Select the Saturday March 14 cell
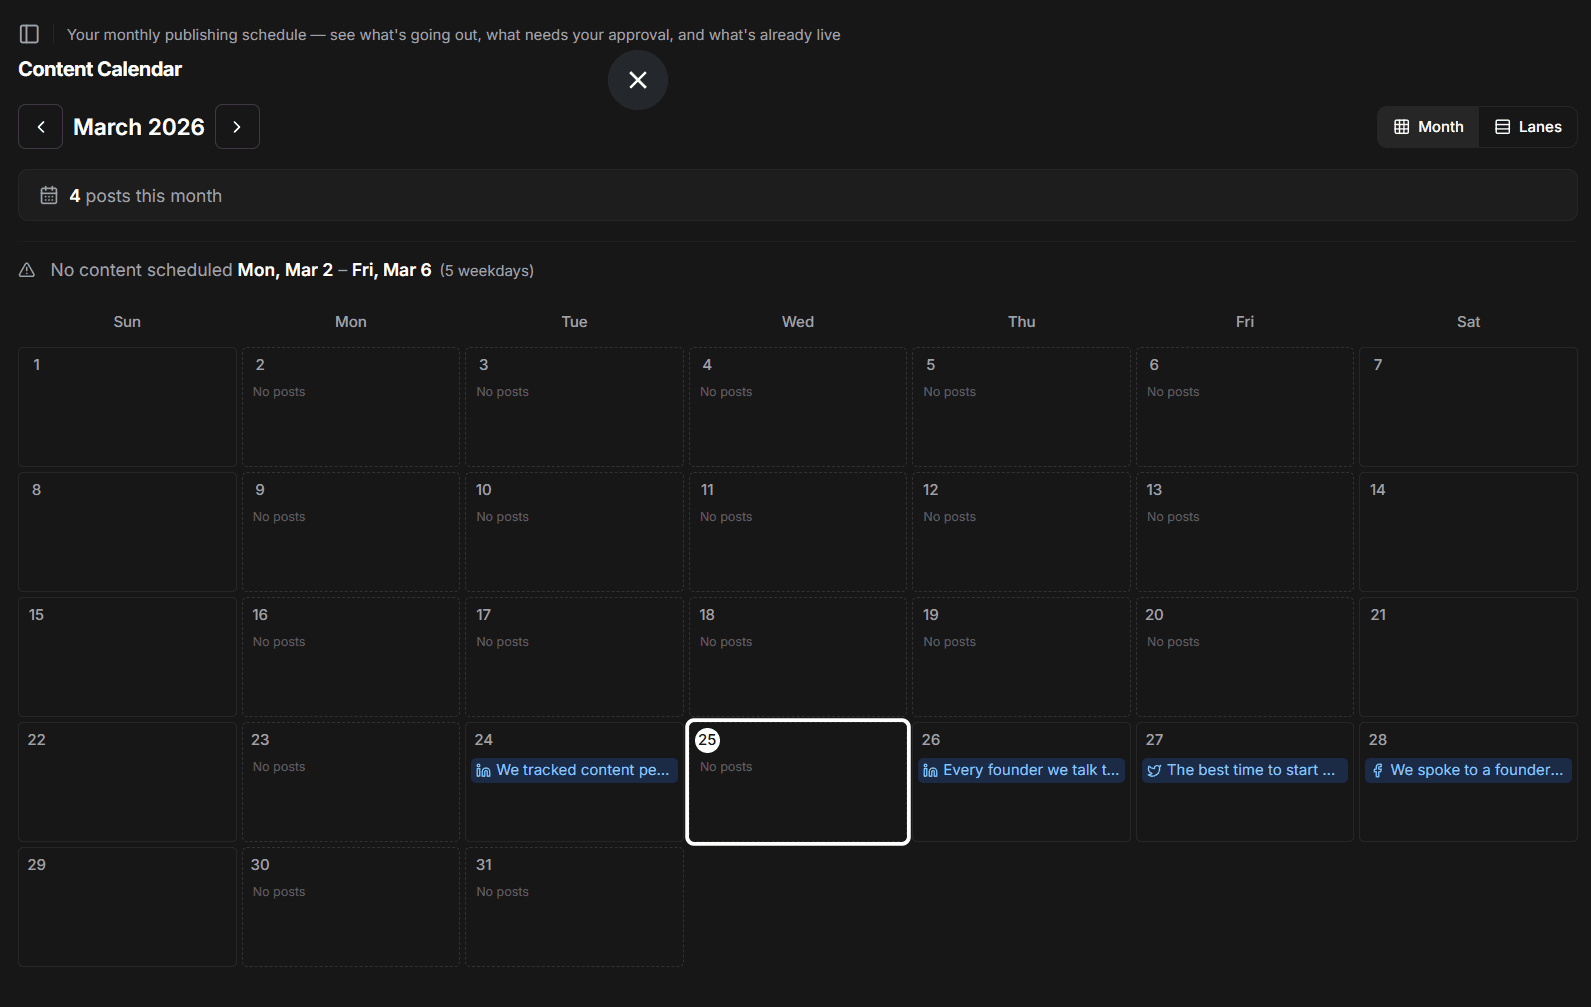Screen dimensions: 1591x1007 pyautogui.click(x=1468, y=532)
